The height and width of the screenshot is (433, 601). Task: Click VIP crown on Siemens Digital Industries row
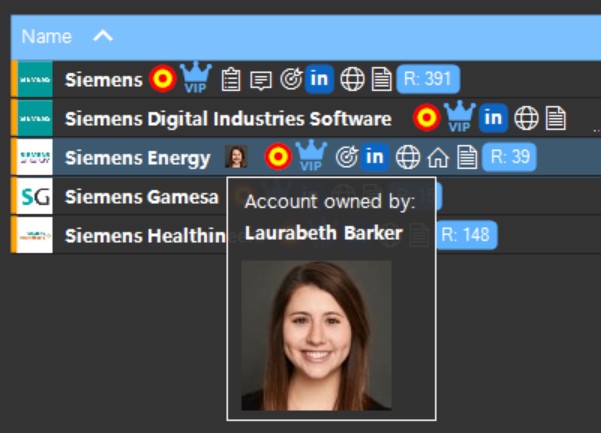459,116
